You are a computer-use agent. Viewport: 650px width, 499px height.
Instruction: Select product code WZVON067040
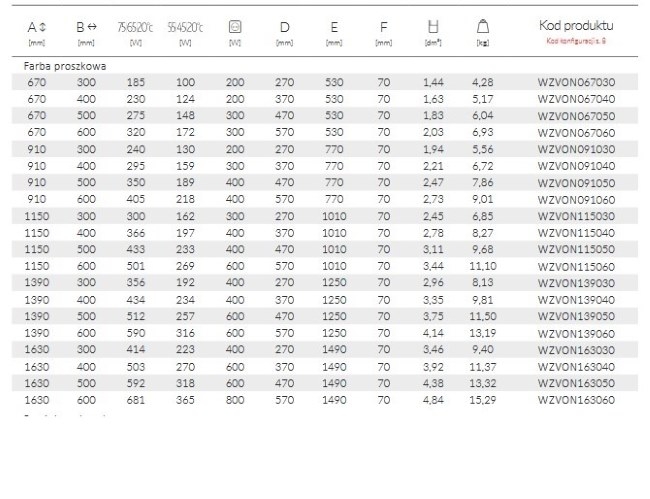(x=576, y=99)
